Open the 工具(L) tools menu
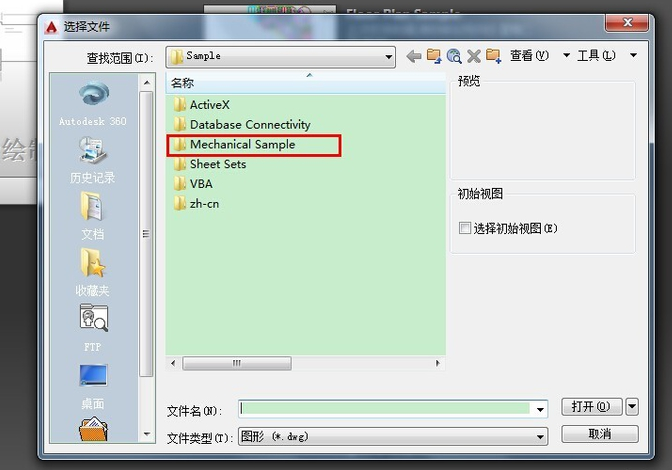 (x=597, y=56)
